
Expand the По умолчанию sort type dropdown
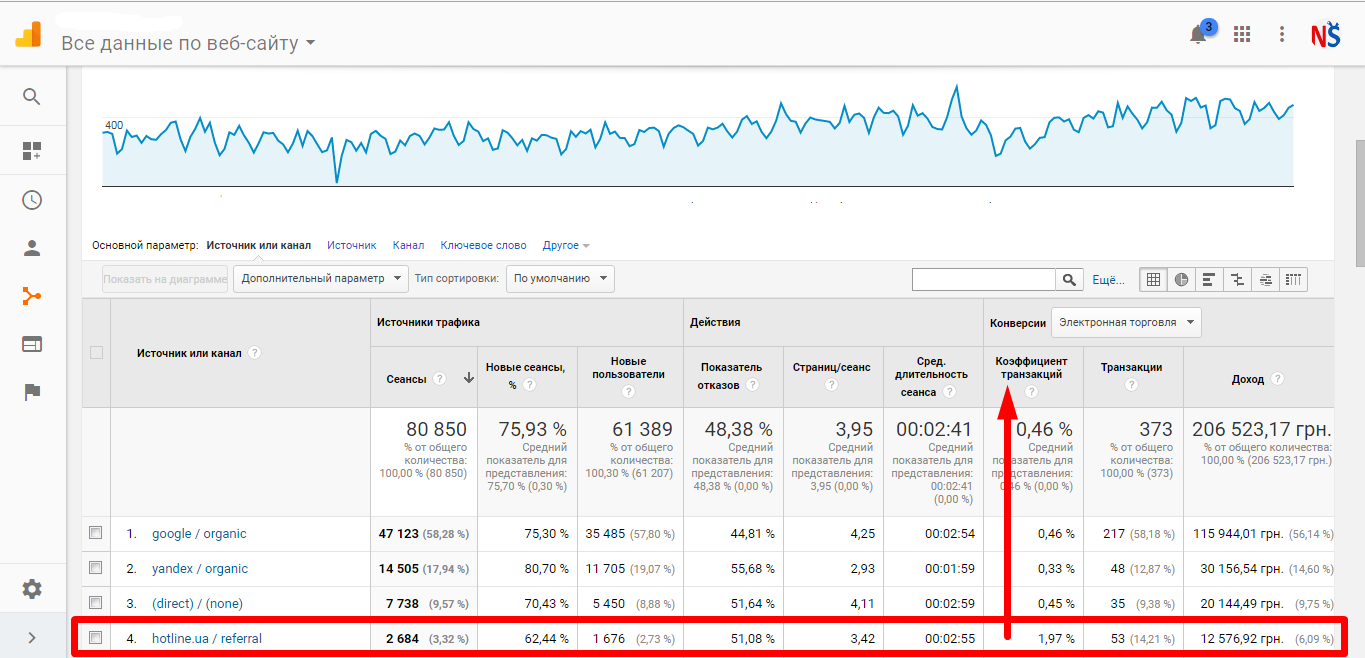click(x=560, y=279)
